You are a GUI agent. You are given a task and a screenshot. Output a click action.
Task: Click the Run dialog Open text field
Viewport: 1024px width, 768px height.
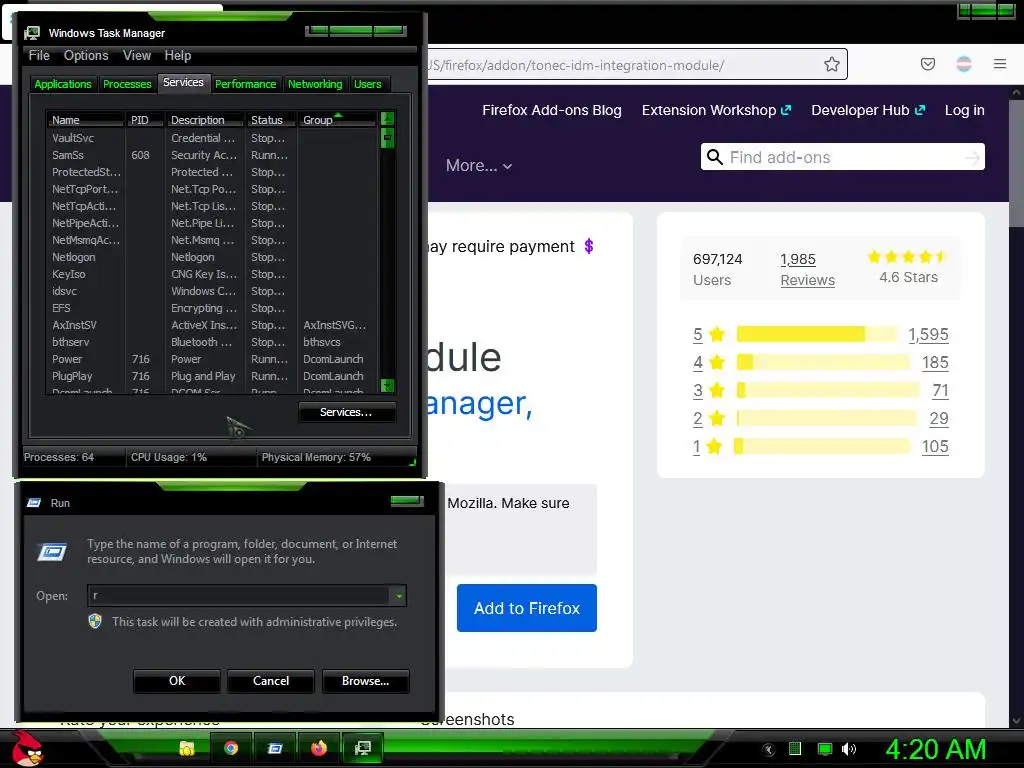pyautogui.click(x=240, y=596)
